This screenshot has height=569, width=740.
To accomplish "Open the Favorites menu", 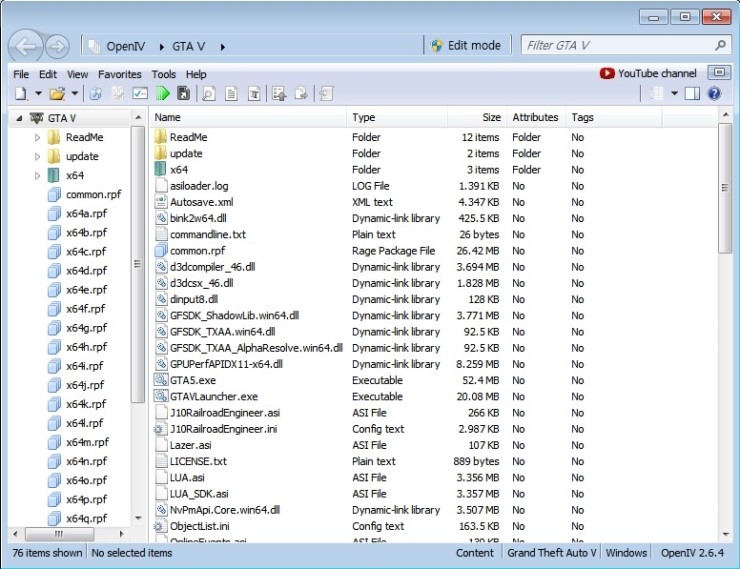I will tap(119, 74).
